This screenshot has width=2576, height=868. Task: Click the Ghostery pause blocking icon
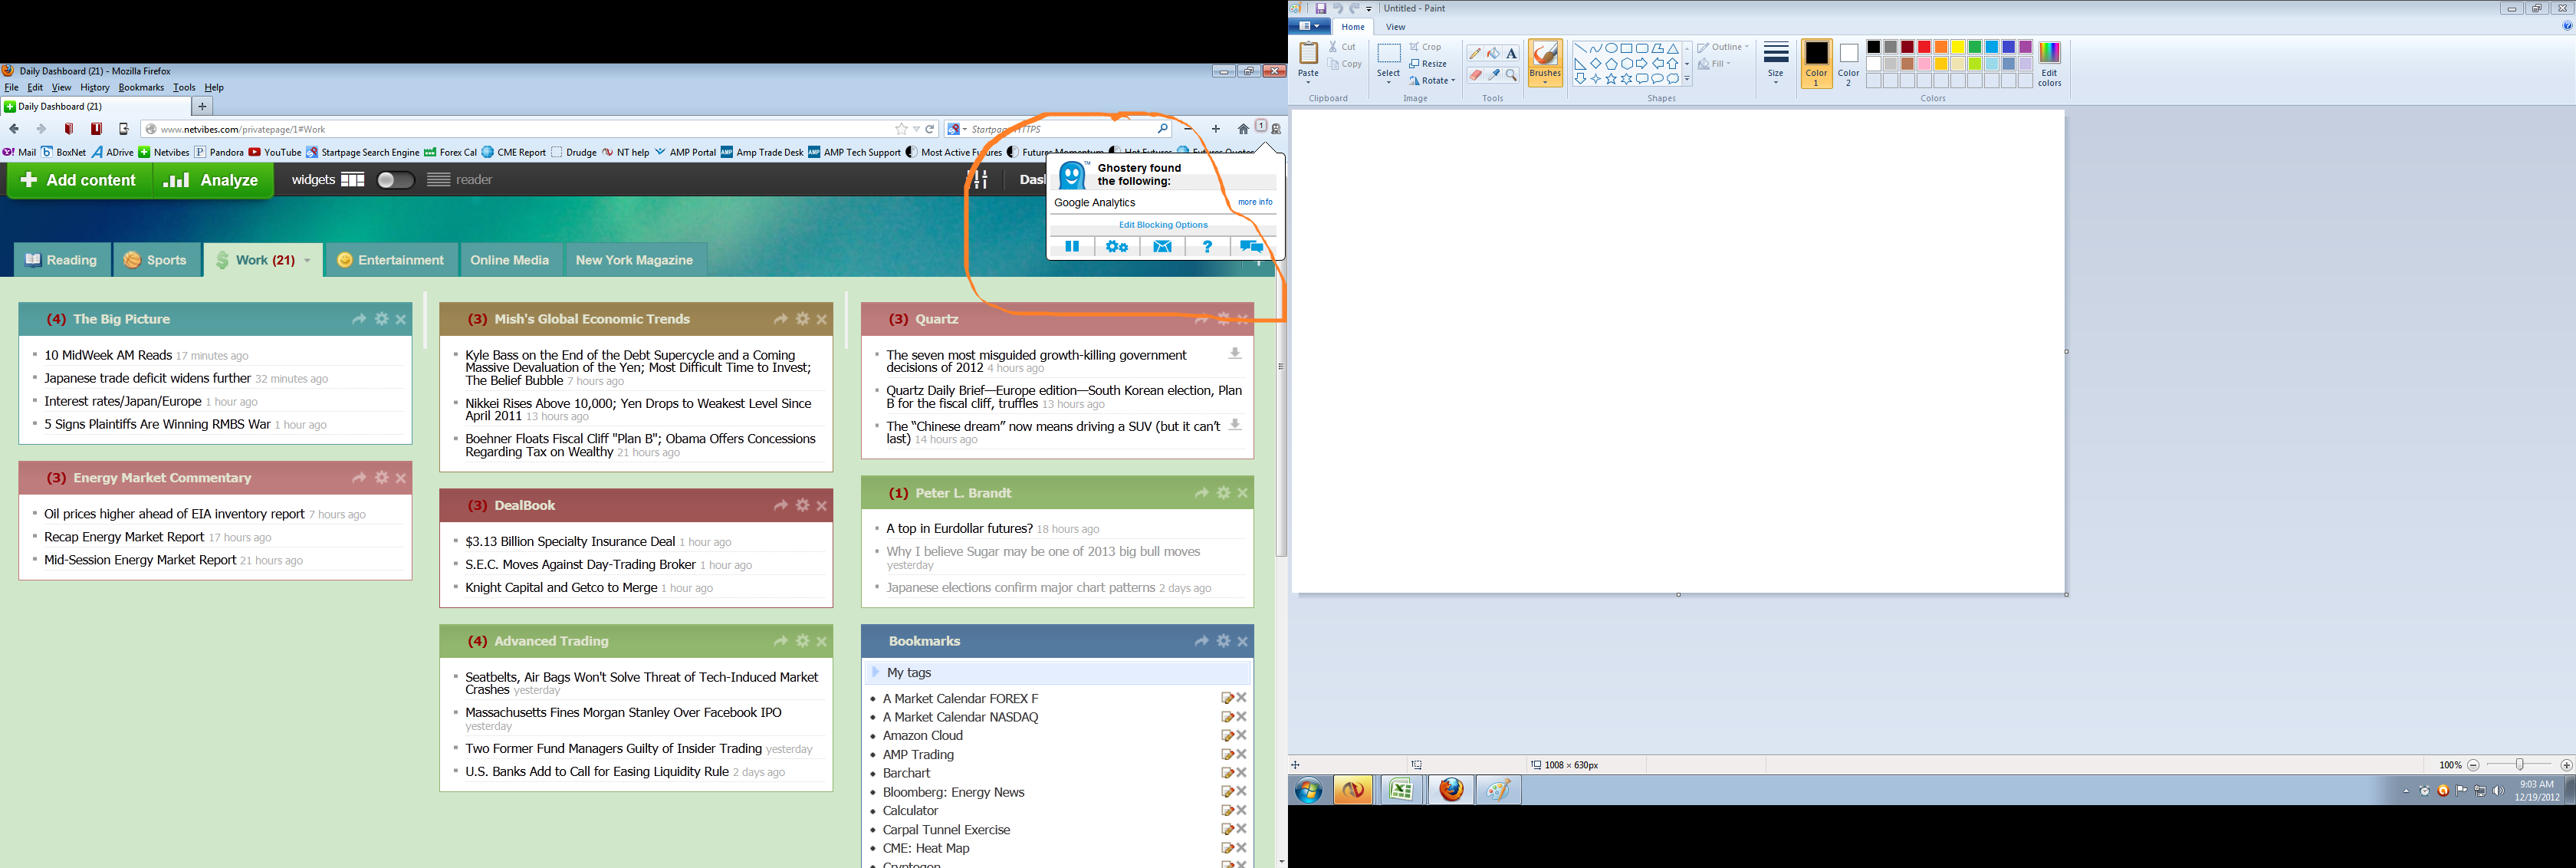pos(1072,247)
